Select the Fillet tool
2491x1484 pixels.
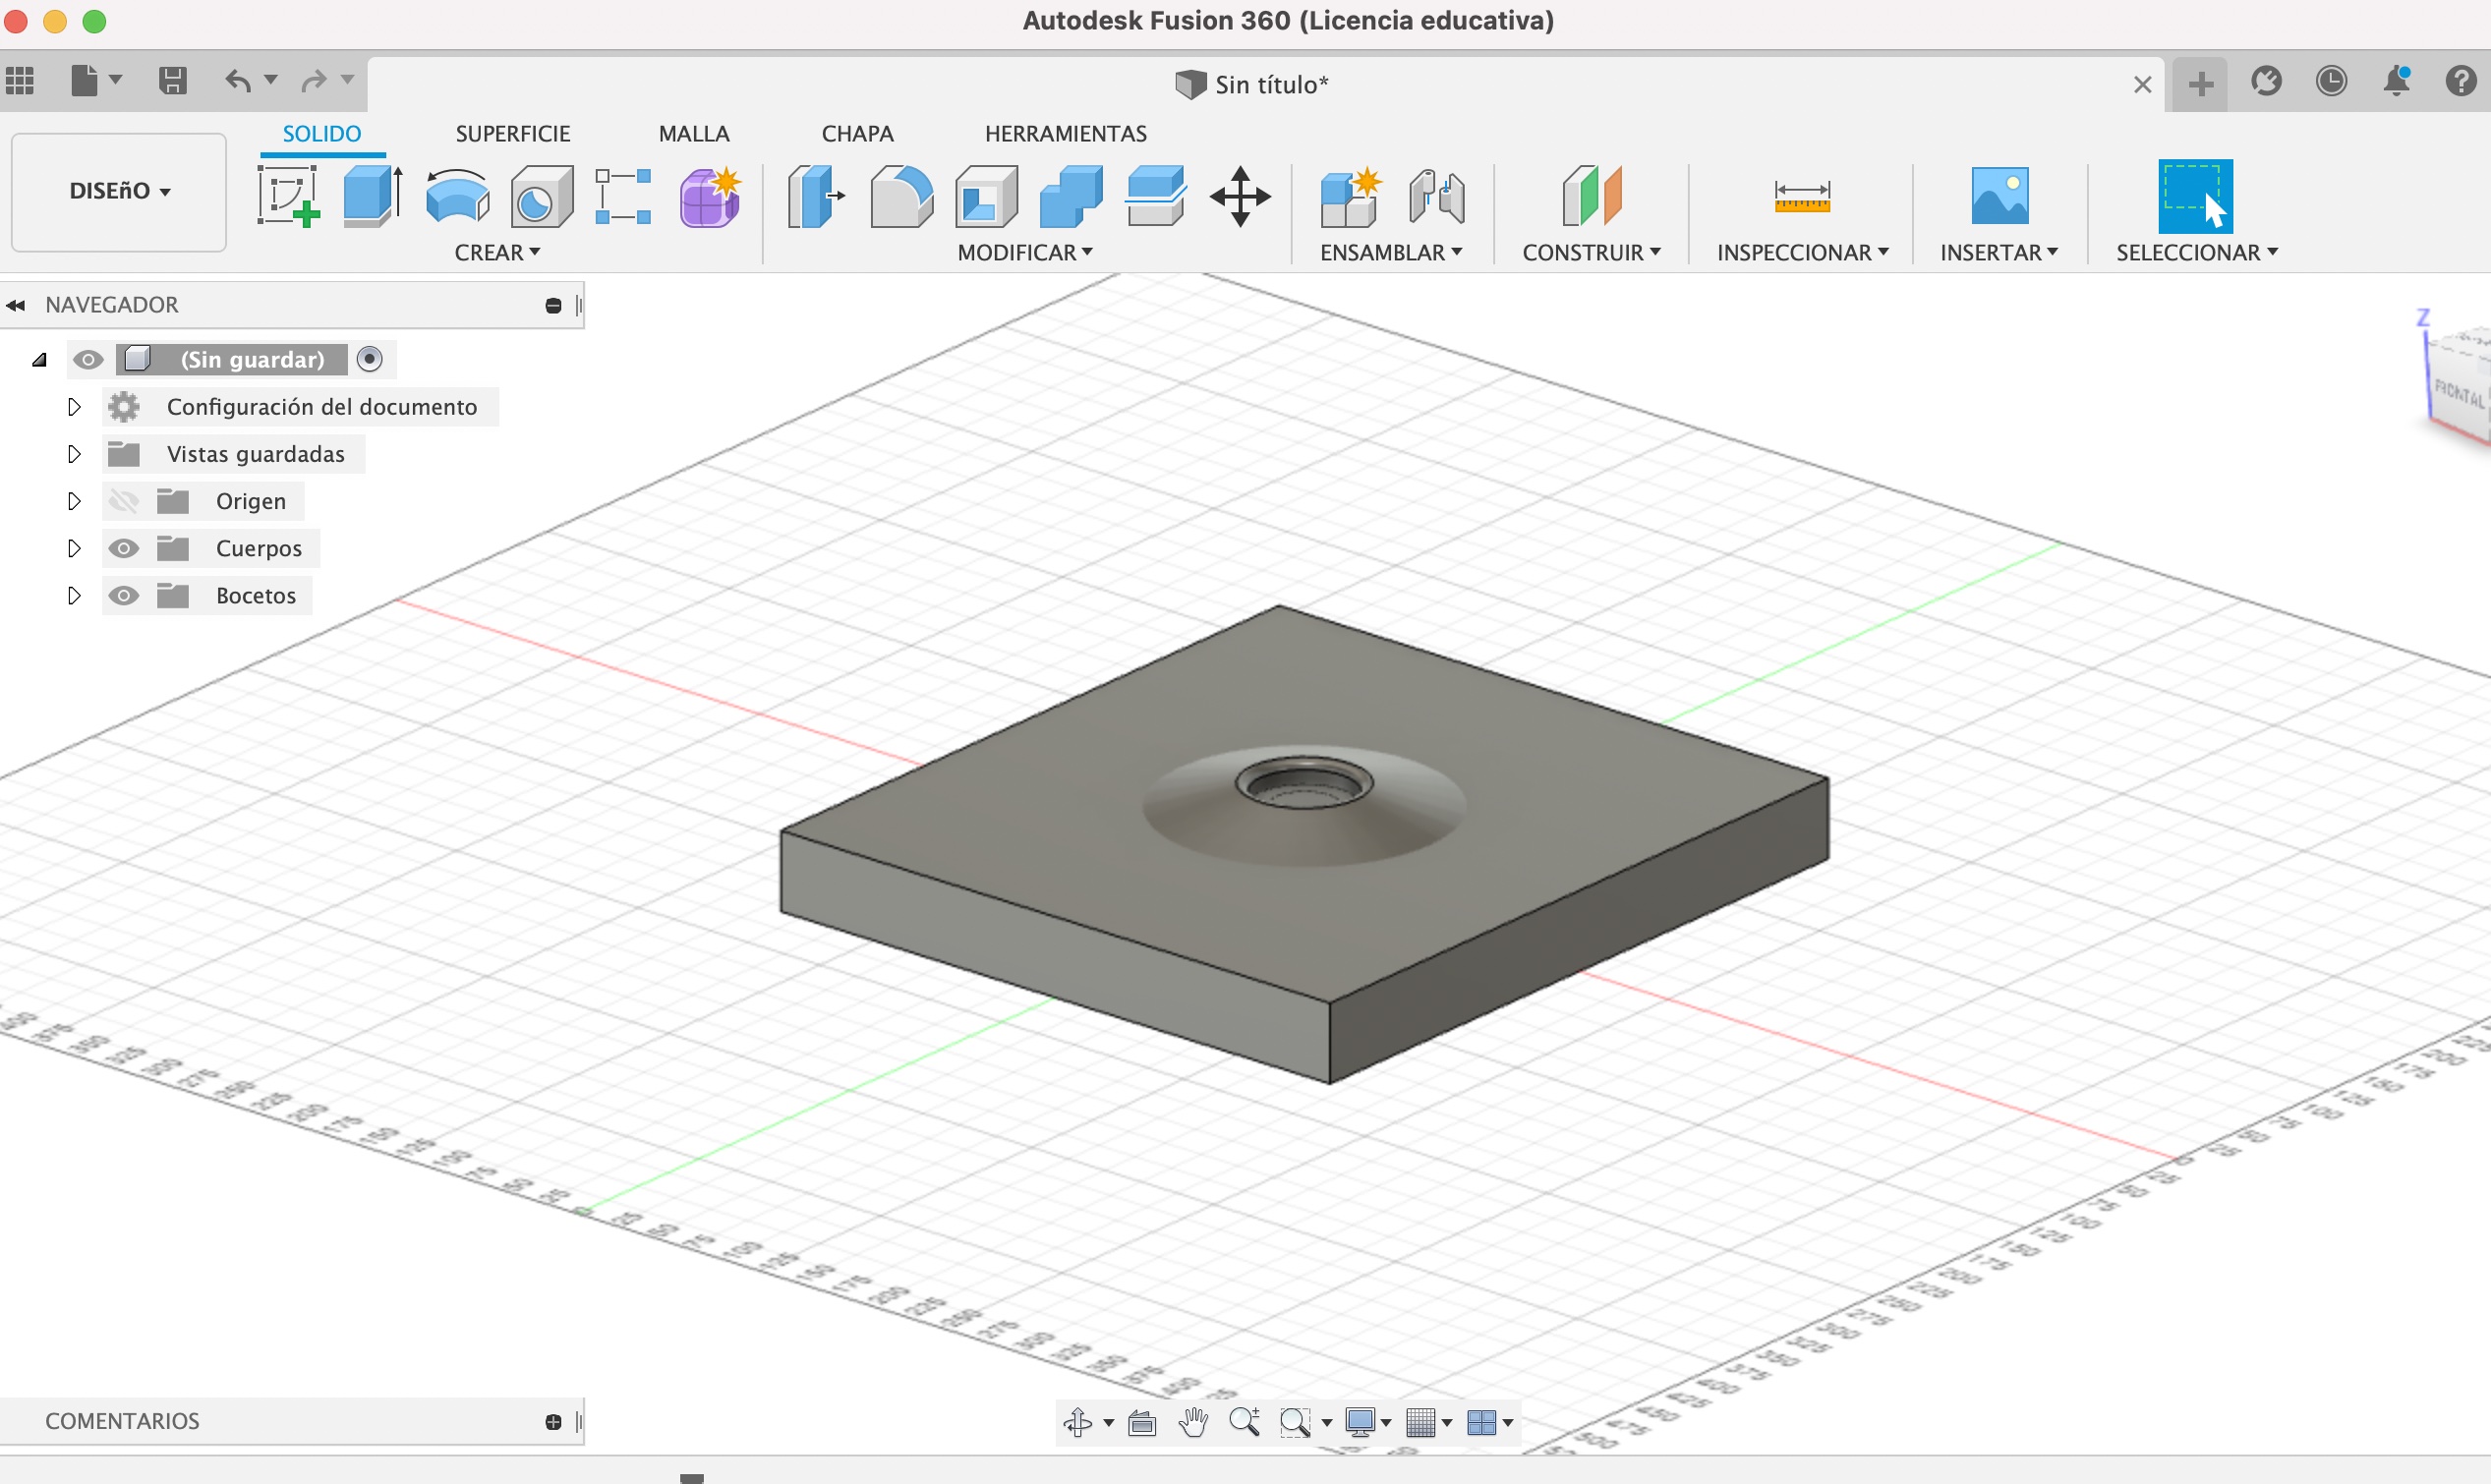tap(901, 196)
